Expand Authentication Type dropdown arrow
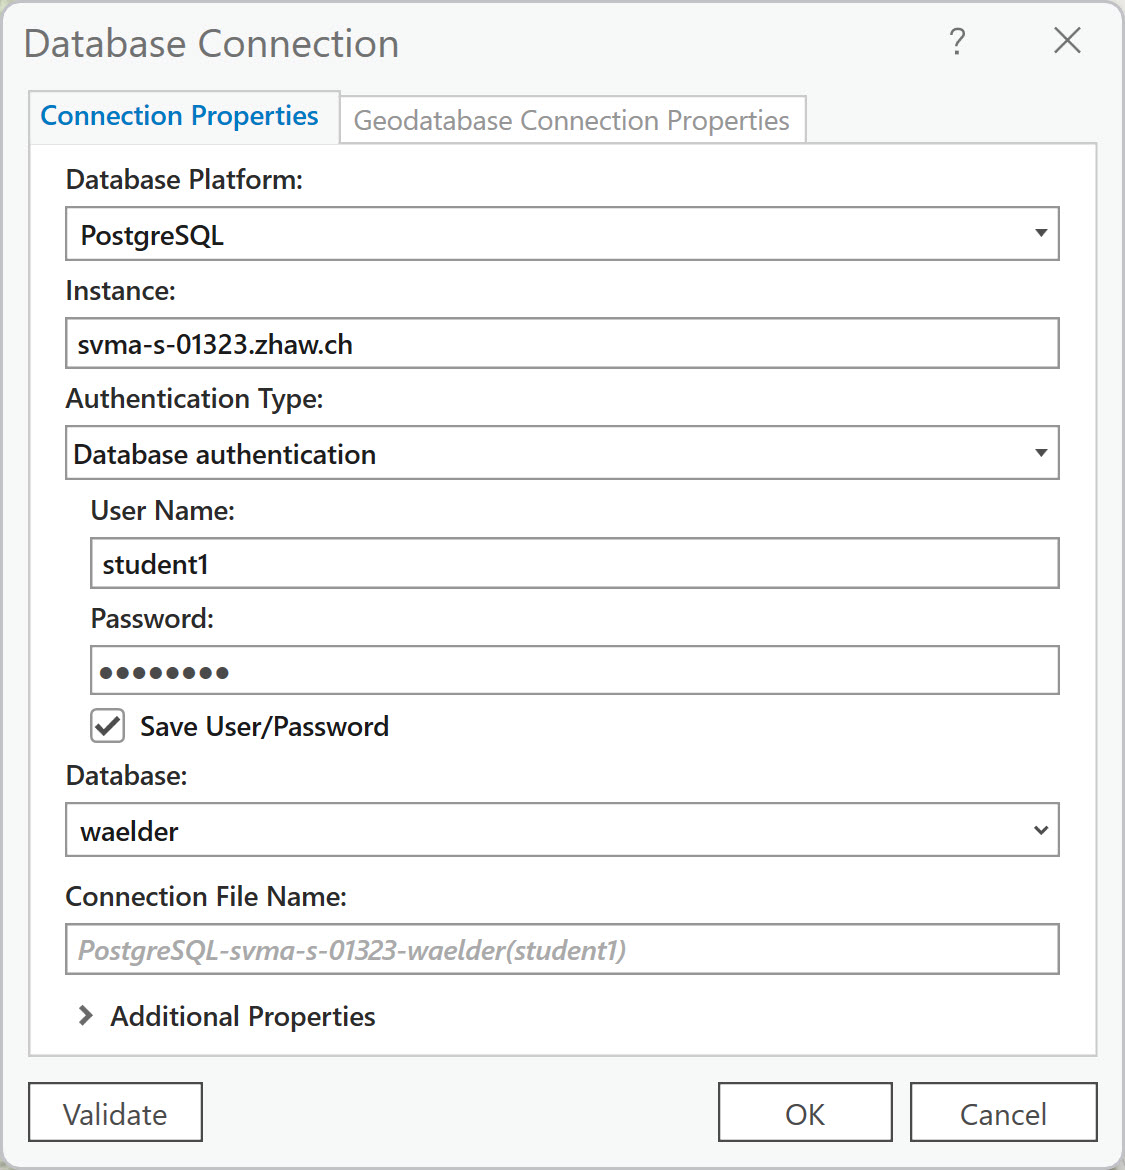Image resolution: width=1125 pixels, height=1170 pixels. tap(1040, 454)
